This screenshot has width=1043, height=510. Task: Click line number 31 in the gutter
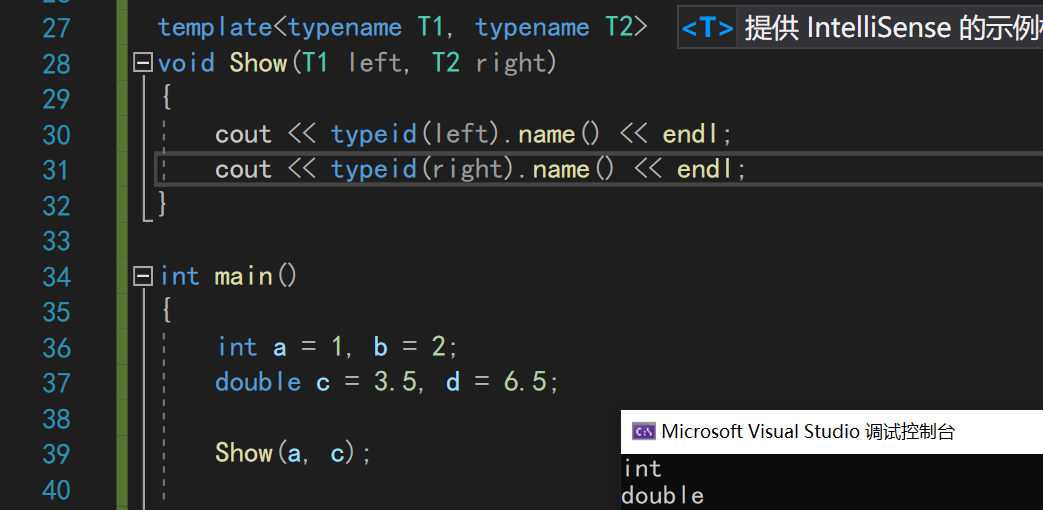click(x=57, y=170)
